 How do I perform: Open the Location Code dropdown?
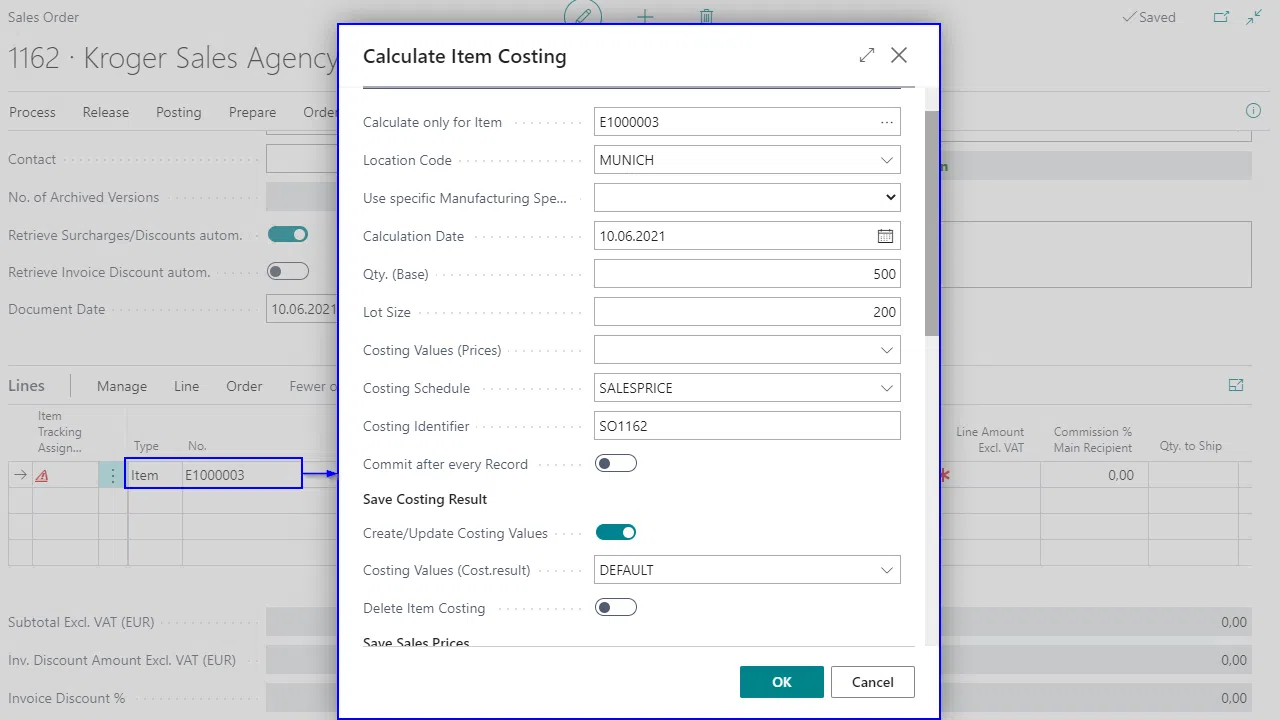[x=886, y=160]
